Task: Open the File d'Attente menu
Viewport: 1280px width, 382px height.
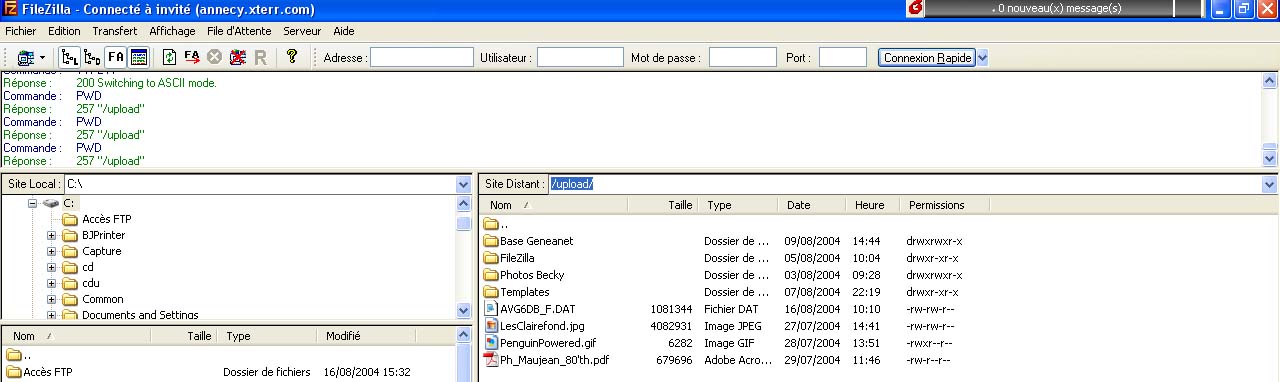Action: point(240,31)
